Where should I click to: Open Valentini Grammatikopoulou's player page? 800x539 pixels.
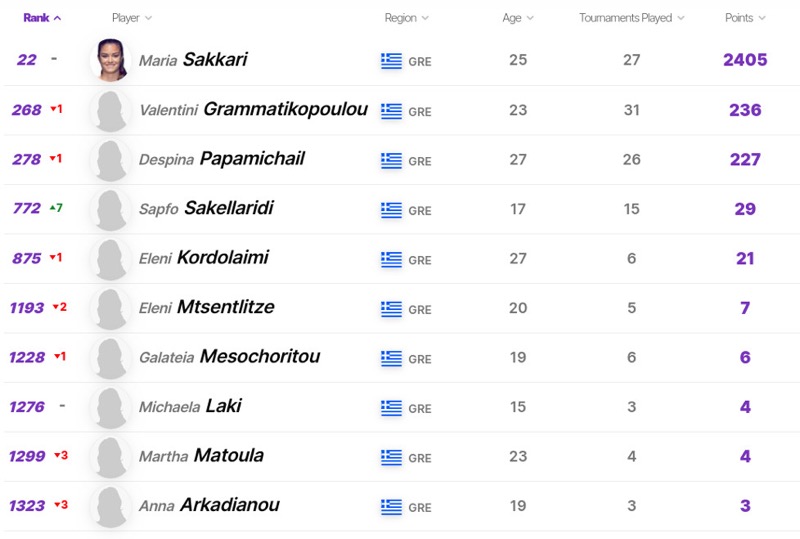(x=253, y=110)
